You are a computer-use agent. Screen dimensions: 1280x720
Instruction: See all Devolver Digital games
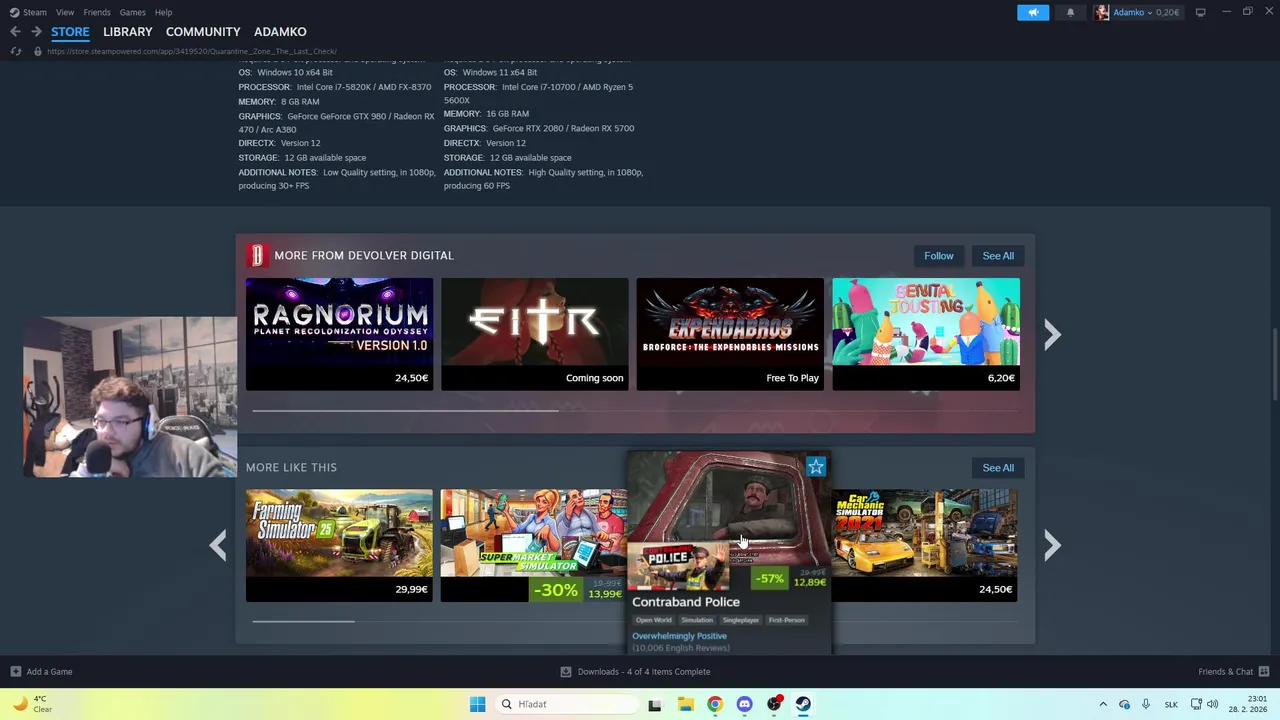(998, 256)
